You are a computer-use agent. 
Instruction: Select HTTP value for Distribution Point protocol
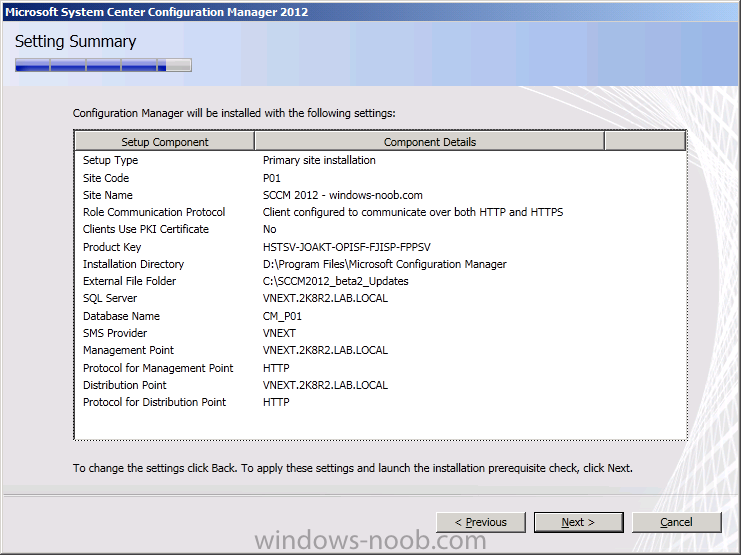[x=276, y=402]
